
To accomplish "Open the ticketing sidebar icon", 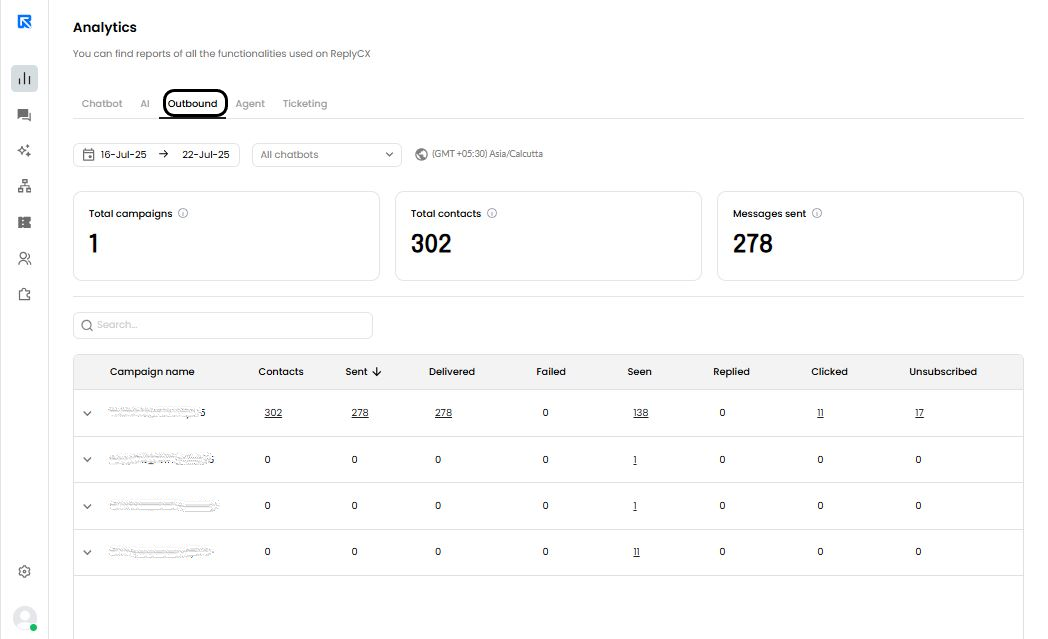I will pos(24,223).
